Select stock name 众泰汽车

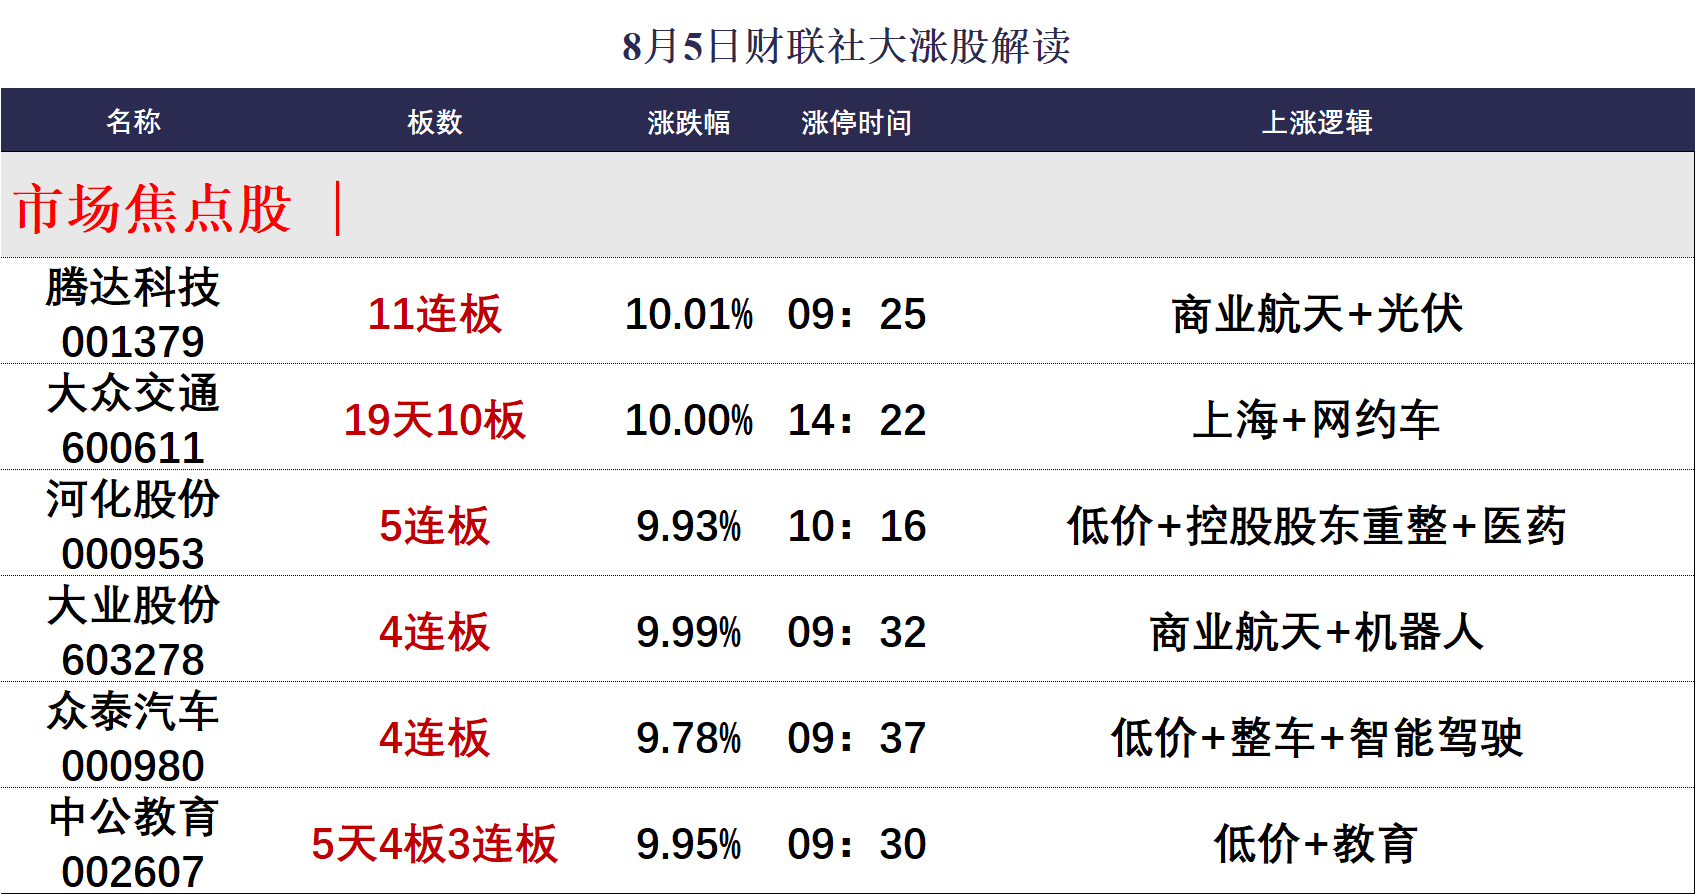pyautogui.click(x=133, y=712)
